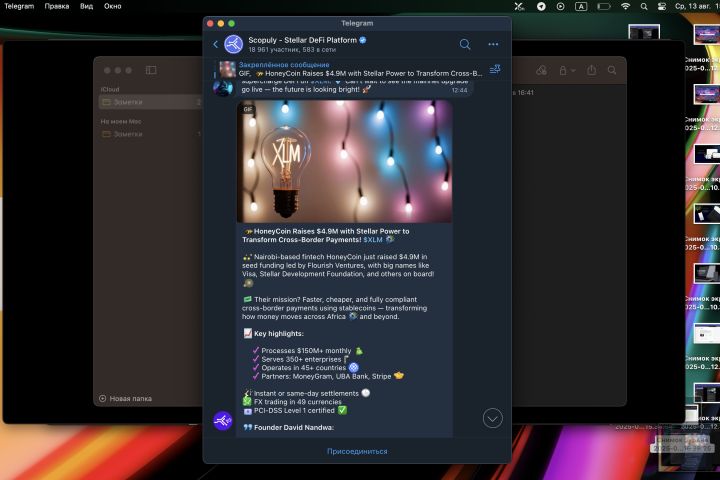Go back using Telegram's back arrow
The image size is (720, 480).
pyautogui.click(x=216, y=45)
